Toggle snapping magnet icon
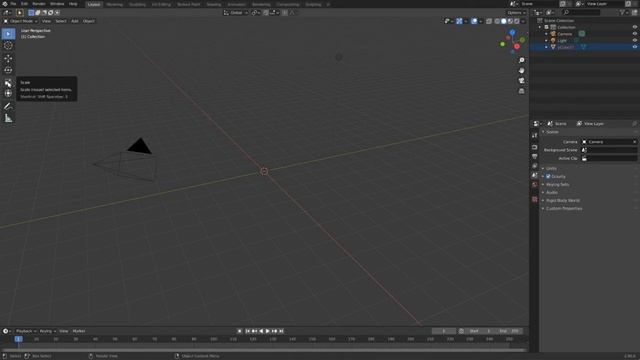640x360 pixels. 266,13
